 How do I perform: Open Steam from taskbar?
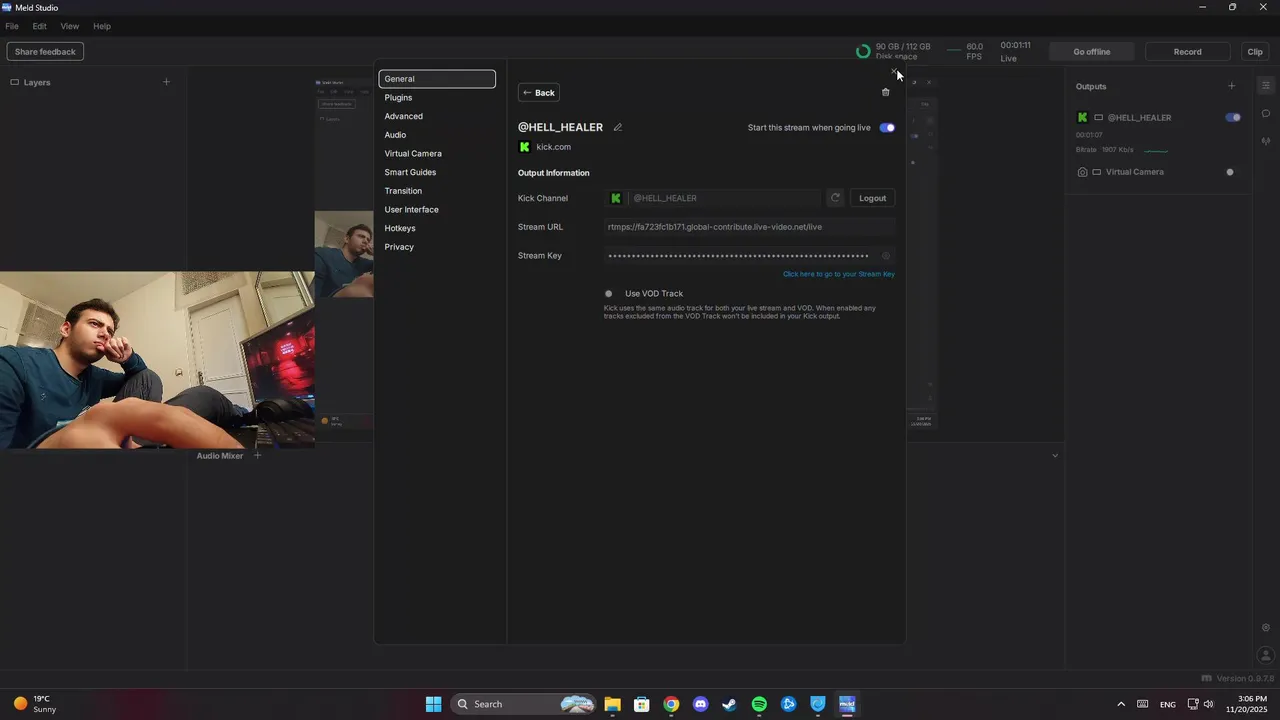pos(729,704)
